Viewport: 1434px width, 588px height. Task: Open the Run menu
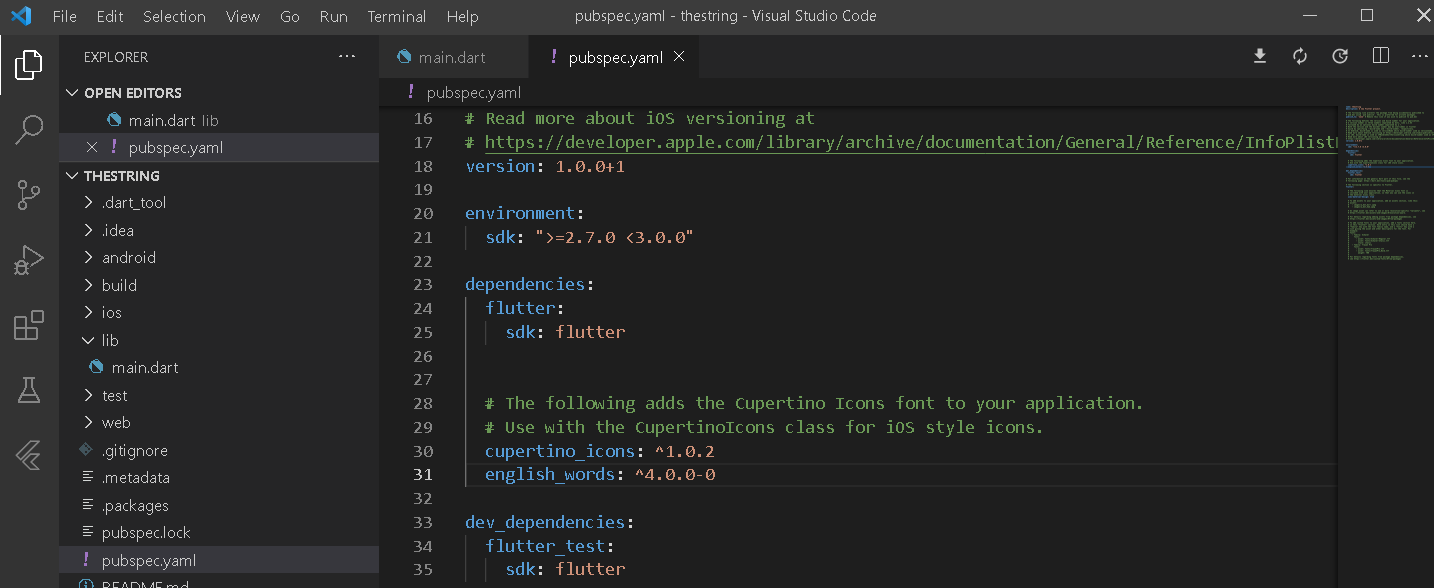coord(334,17)
